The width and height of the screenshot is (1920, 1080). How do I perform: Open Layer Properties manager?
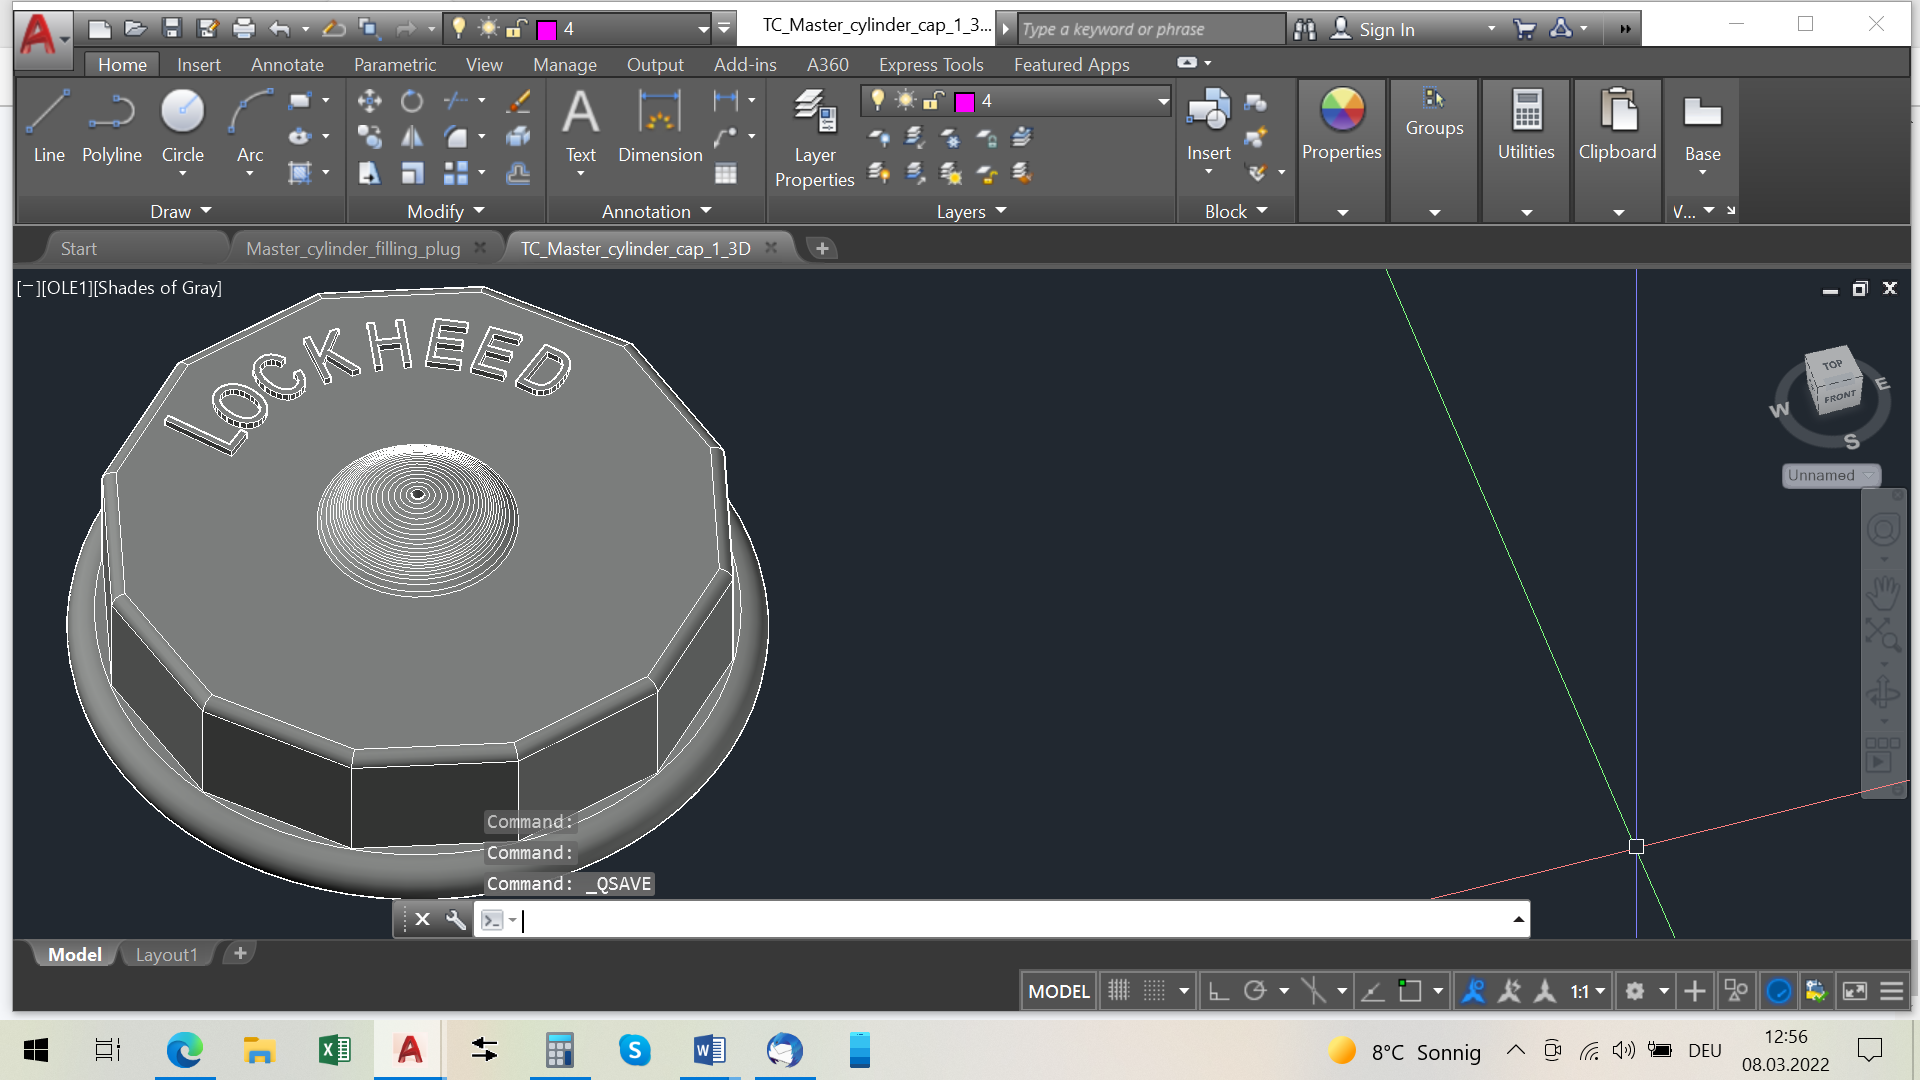(x=814, y=138)
